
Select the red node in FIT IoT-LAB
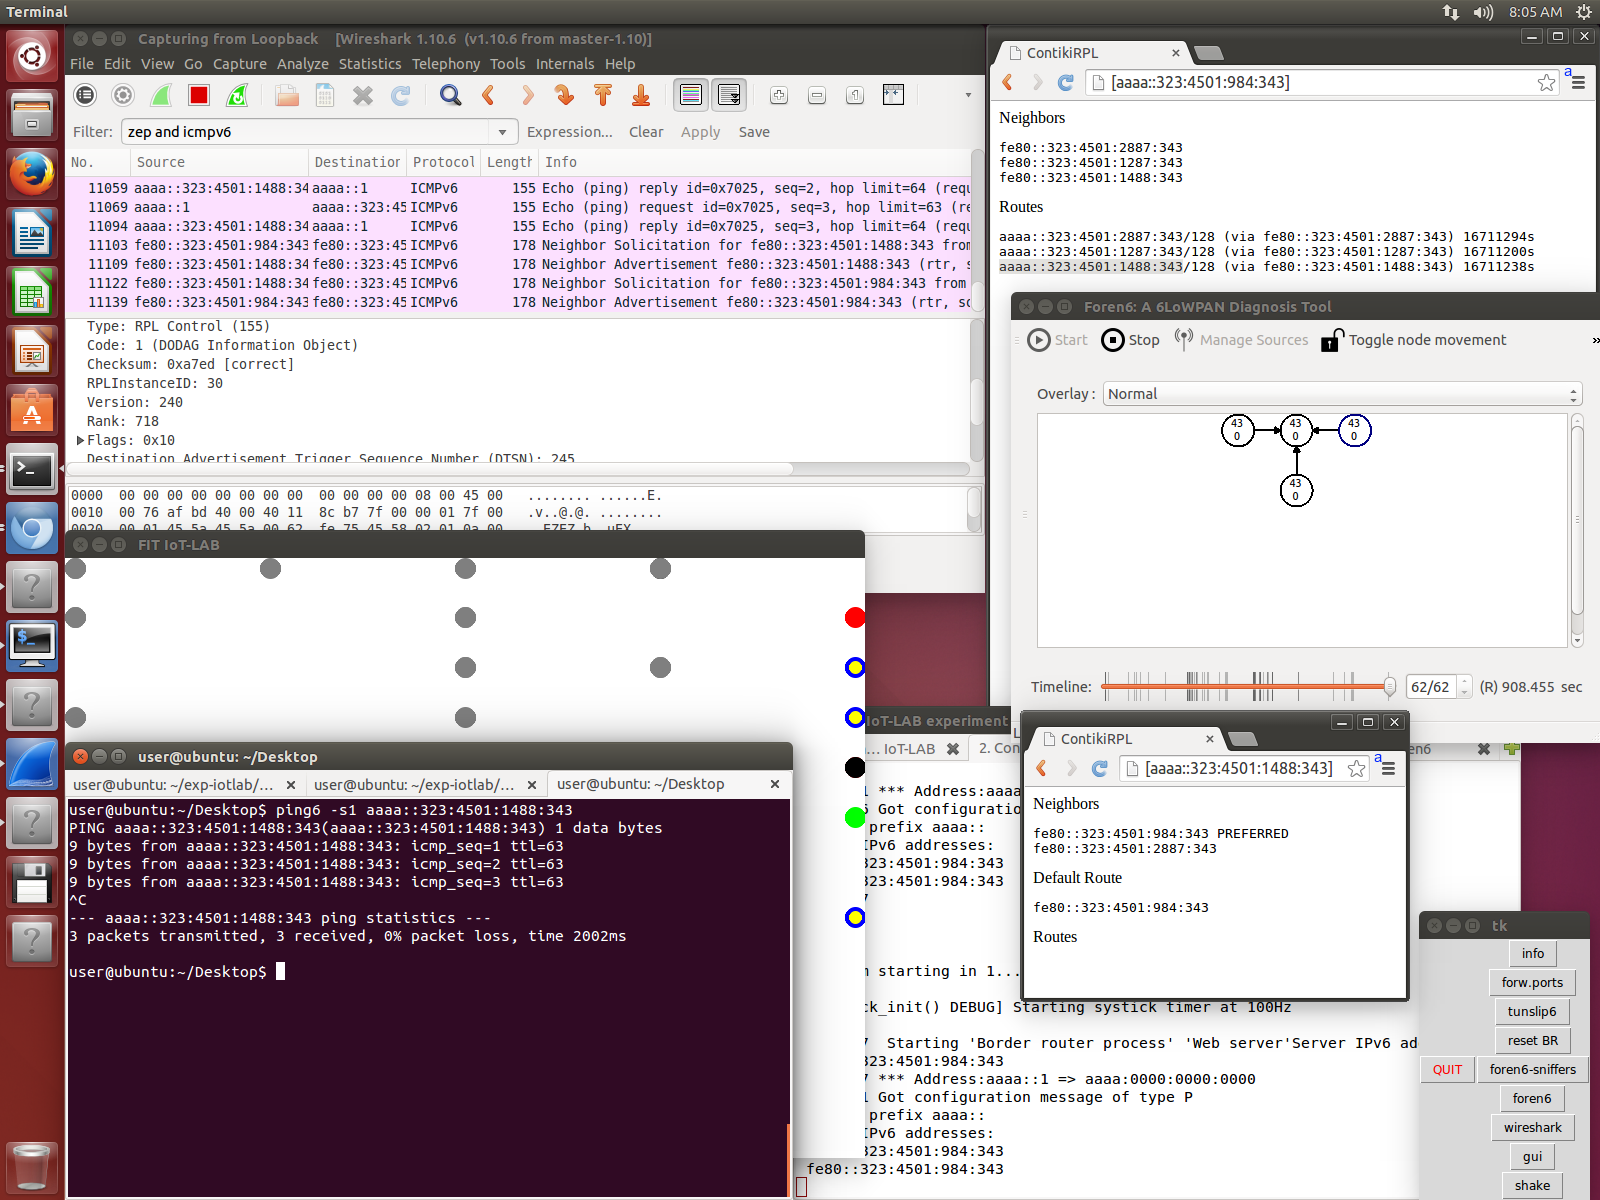point(855,617)
